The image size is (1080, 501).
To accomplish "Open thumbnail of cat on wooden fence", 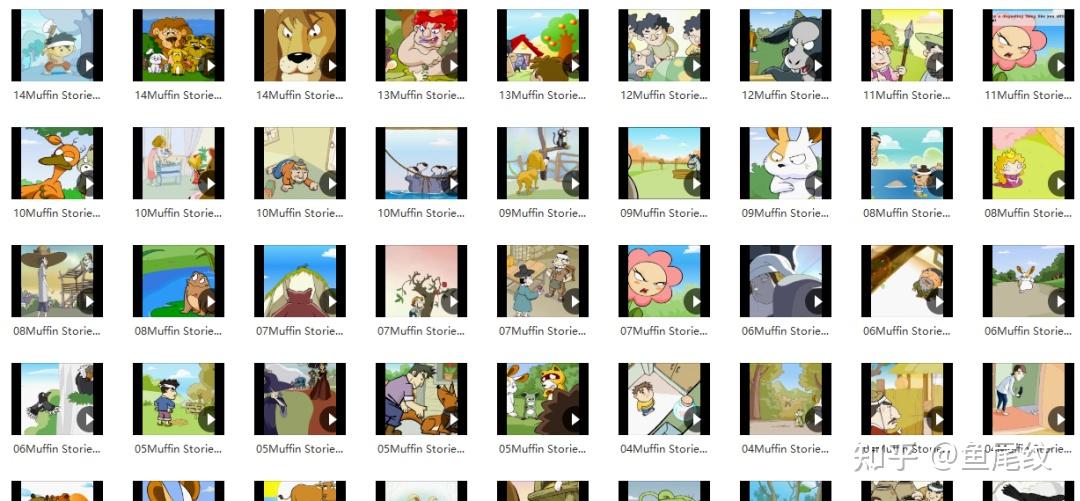I will (x=543, y=163).
